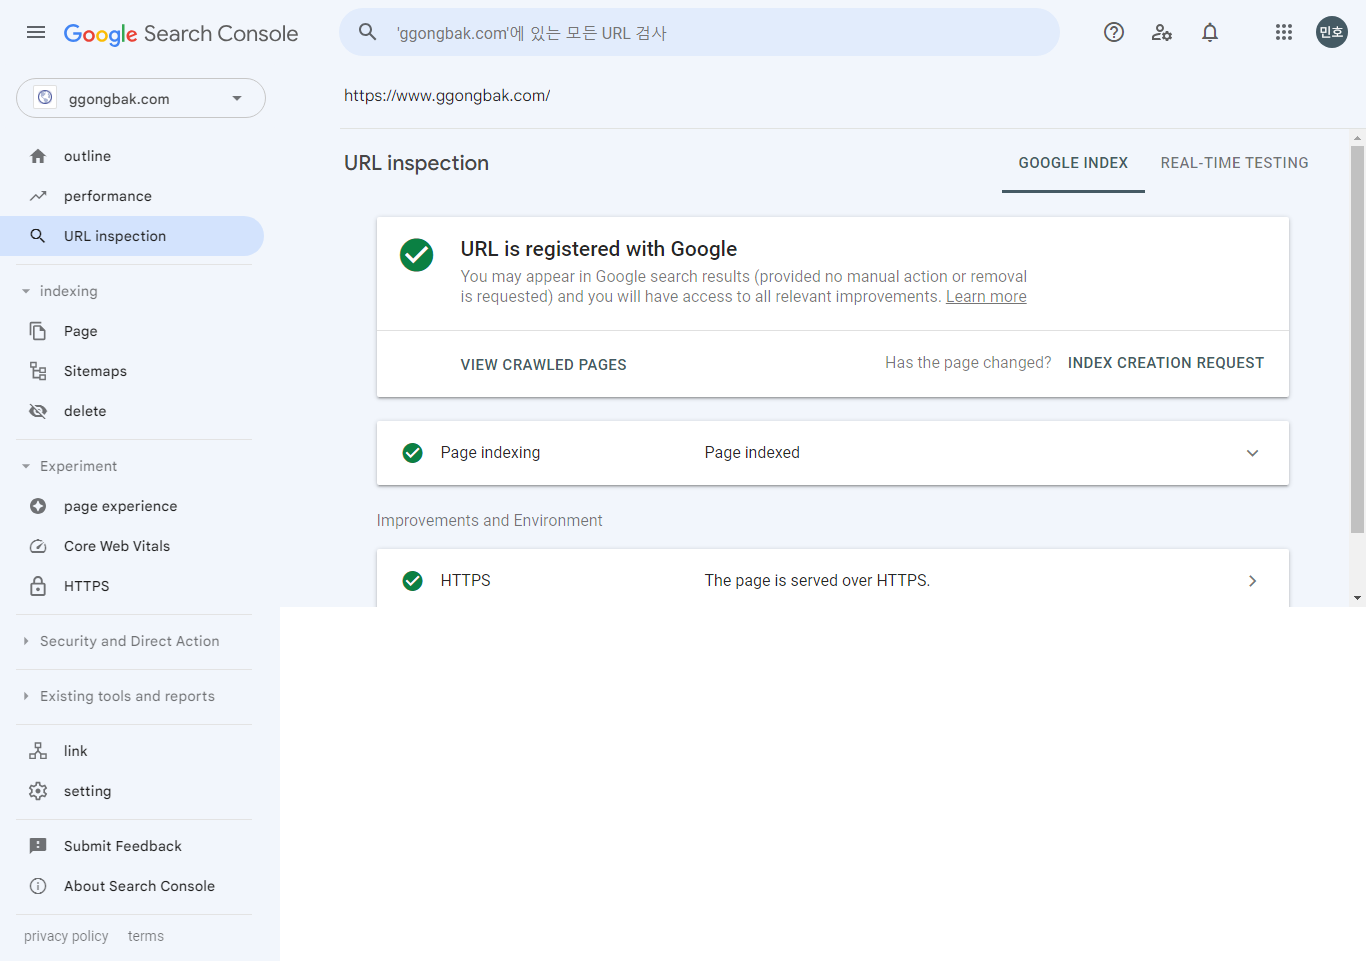Image resolution: width=1366 pixels, height=961 pixels.
Task: Click the Index Creation Request button
Action: [x=1165, y=363]
